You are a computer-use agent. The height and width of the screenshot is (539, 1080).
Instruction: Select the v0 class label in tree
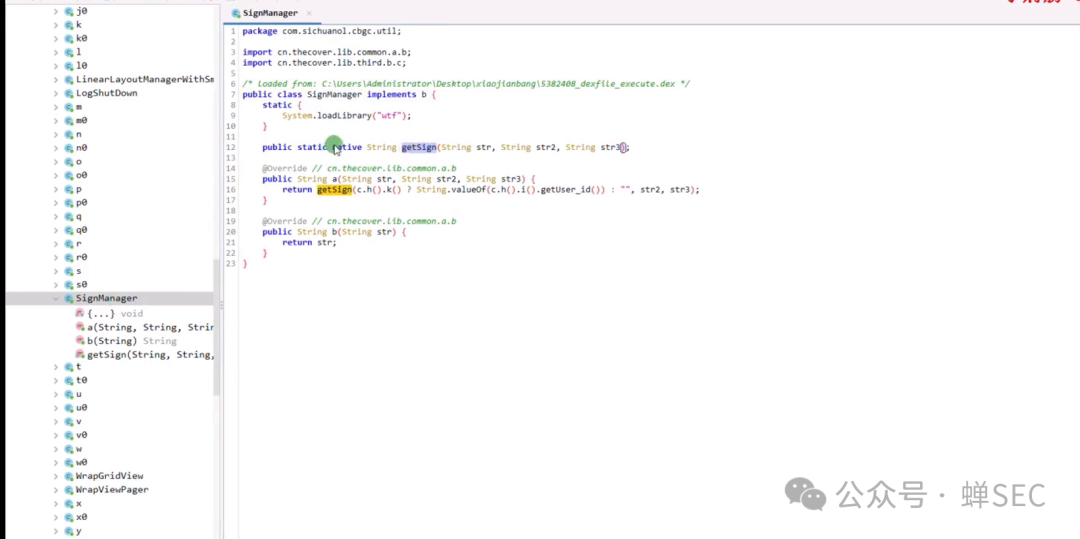point(81,435)
